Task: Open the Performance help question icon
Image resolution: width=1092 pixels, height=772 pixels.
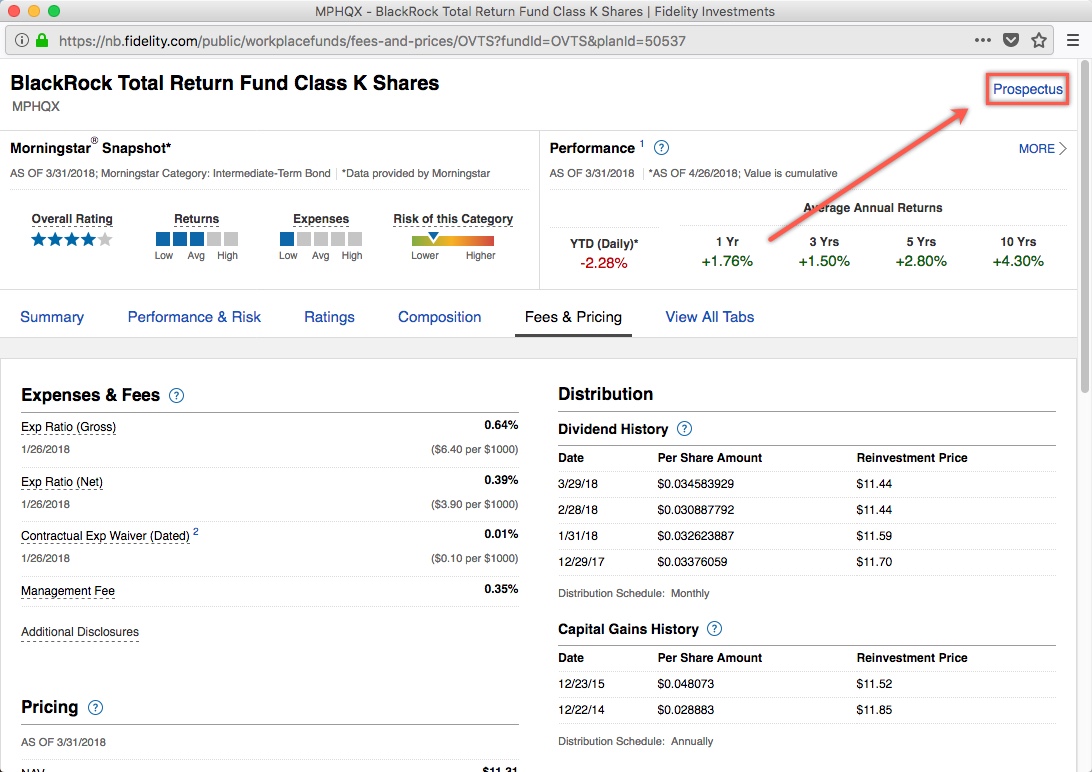Action: point(662,148)
